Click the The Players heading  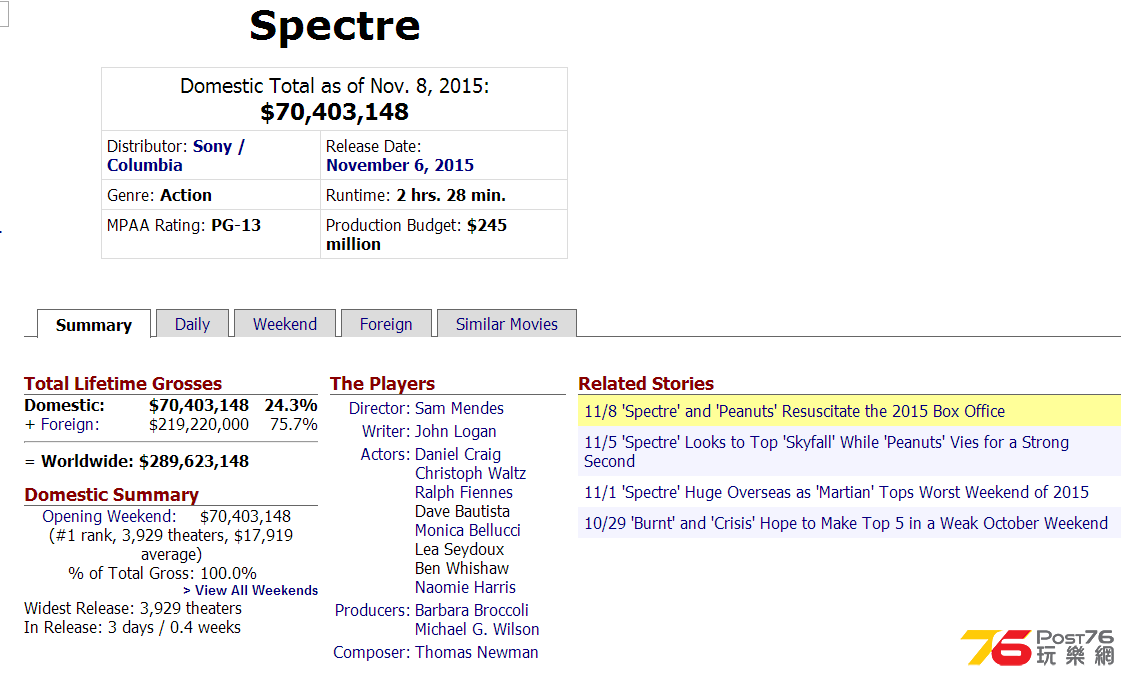382,384
